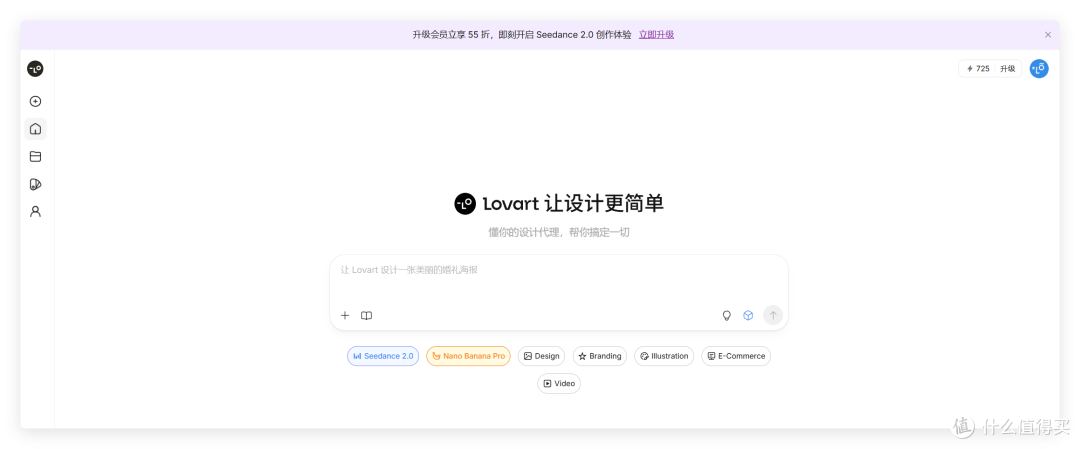The image size is (1080, 449).
Task: Click the plus attachment icon in prompt box
Action: (345, 315)
